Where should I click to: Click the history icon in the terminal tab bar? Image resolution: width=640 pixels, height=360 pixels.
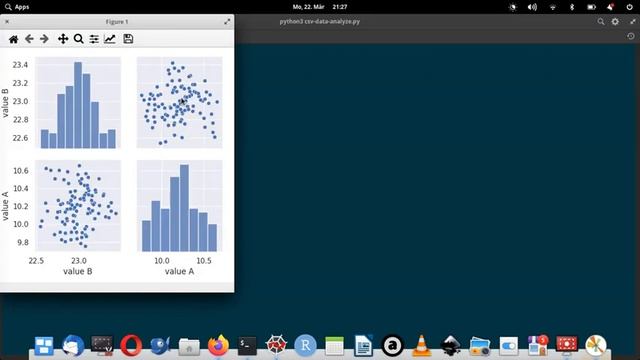(631, 36)
